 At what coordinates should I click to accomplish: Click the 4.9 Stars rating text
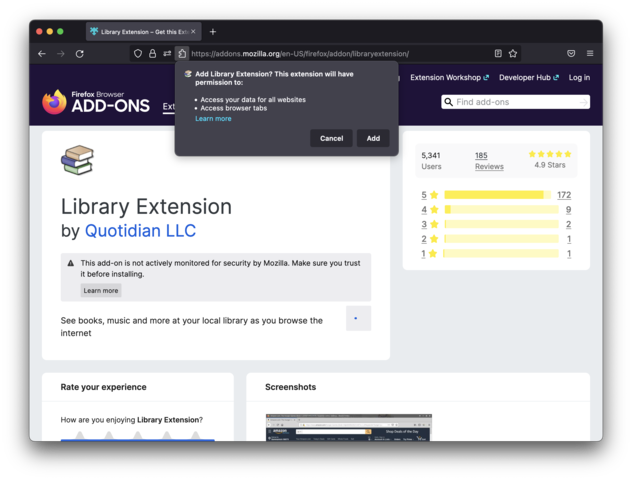click(x=550, y=165)
